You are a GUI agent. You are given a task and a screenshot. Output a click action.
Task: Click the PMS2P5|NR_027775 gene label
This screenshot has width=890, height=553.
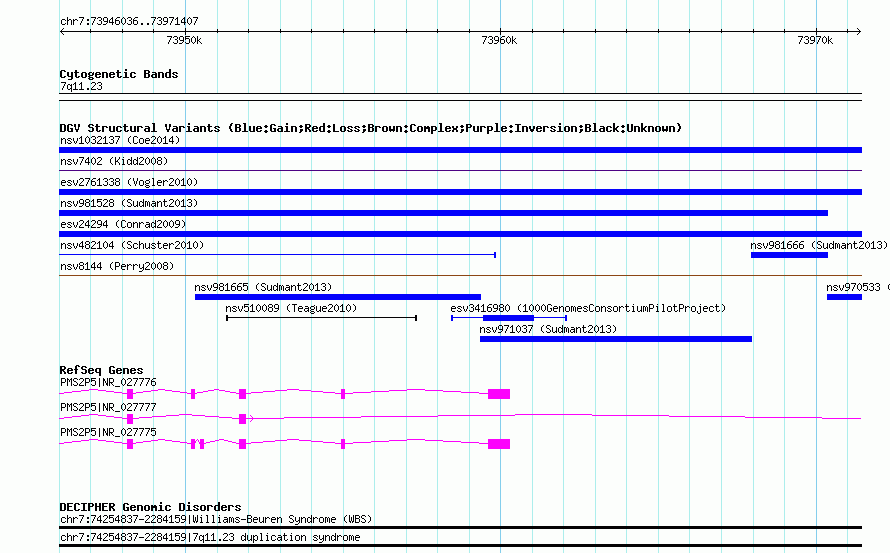point(108,432)
